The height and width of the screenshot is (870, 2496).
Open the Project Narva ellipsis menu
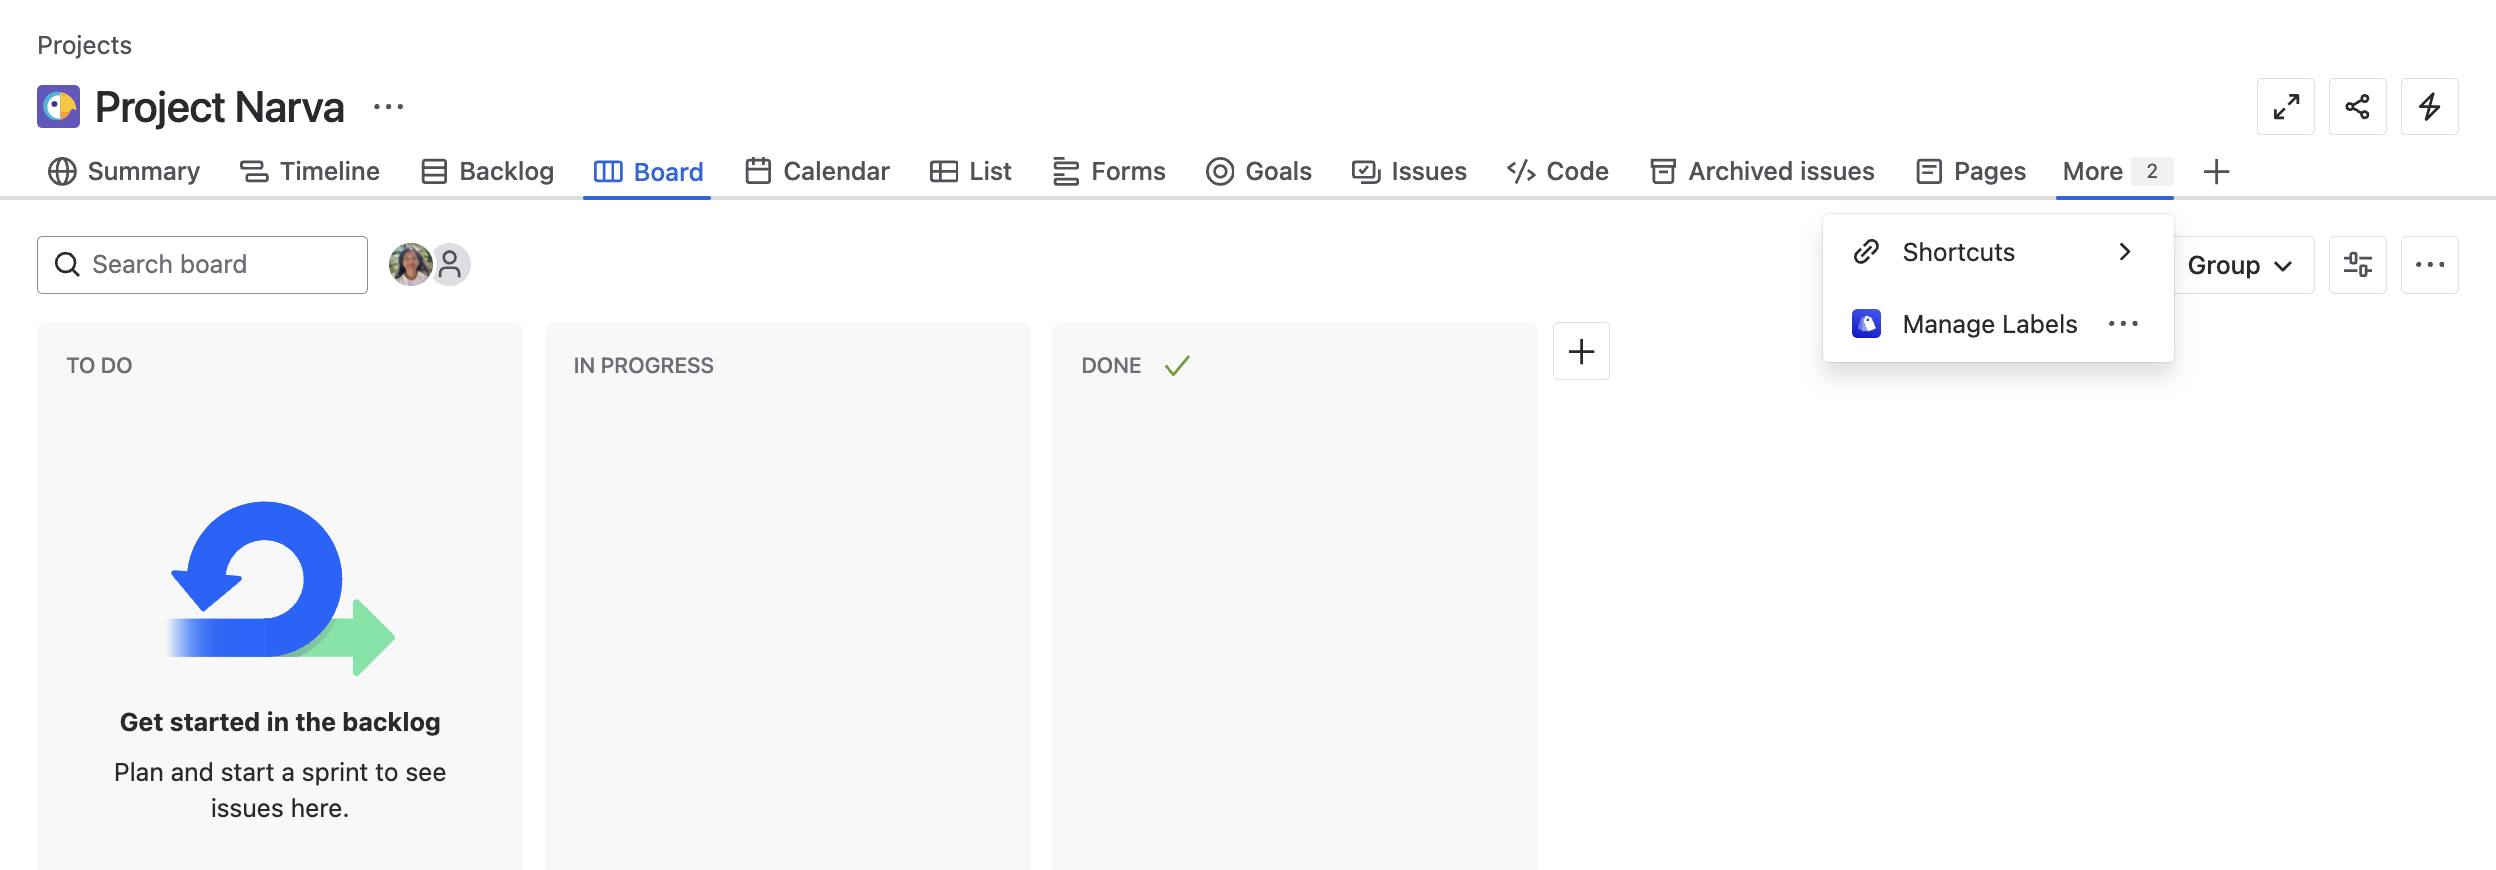coord(388,107)
